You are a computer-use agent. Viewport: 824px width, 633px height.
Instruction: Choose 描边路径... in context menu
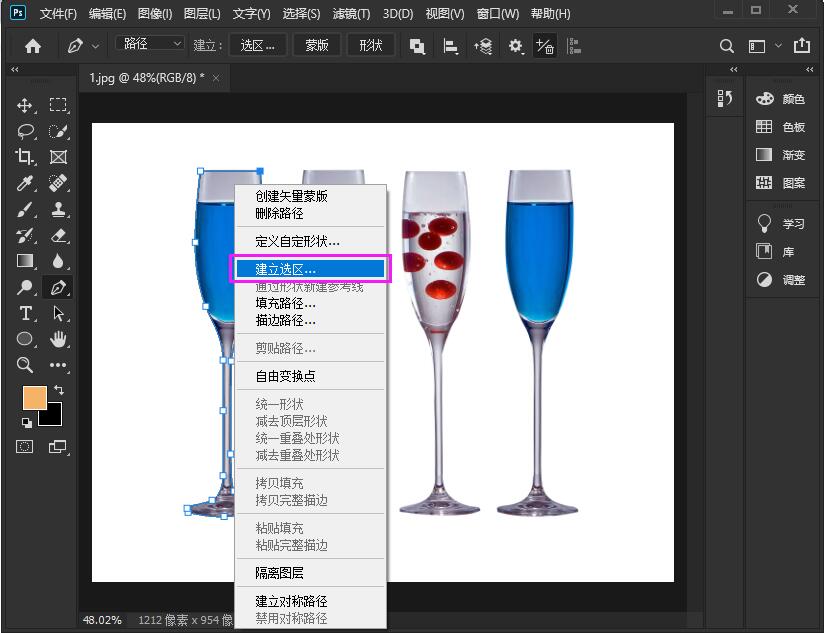[310, 320]
